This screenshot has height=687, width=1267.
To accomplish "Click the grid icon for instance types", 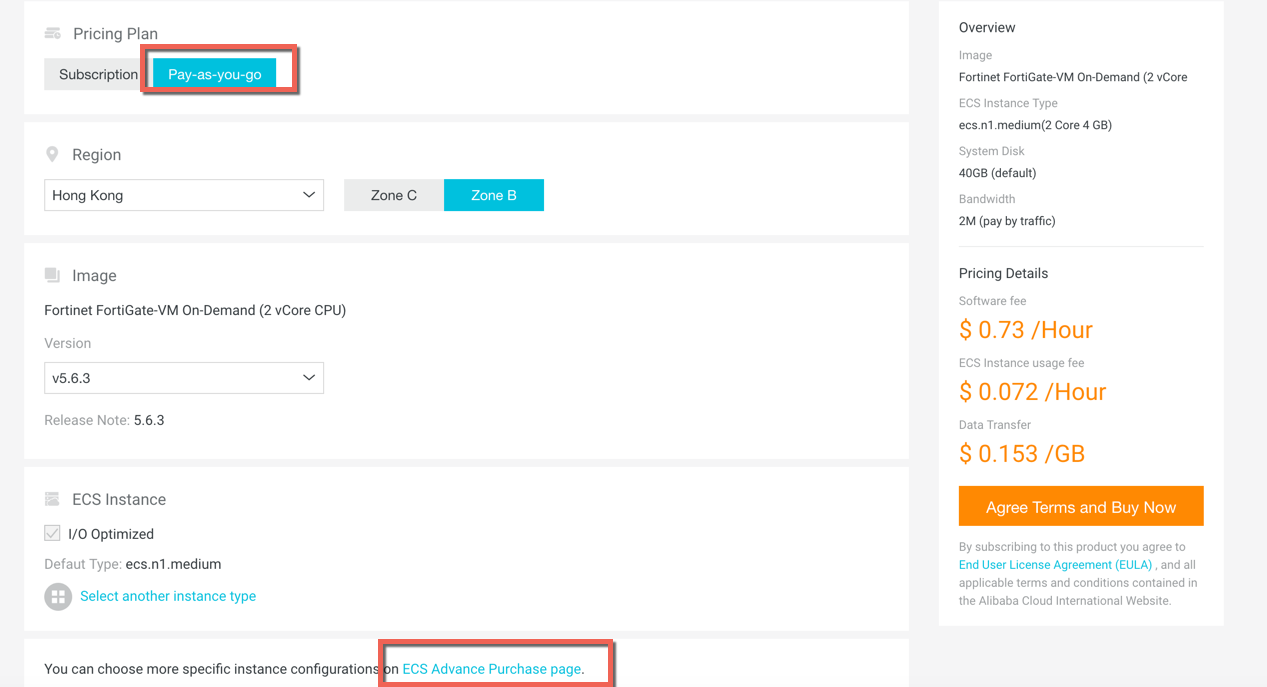I will (58, 597).
